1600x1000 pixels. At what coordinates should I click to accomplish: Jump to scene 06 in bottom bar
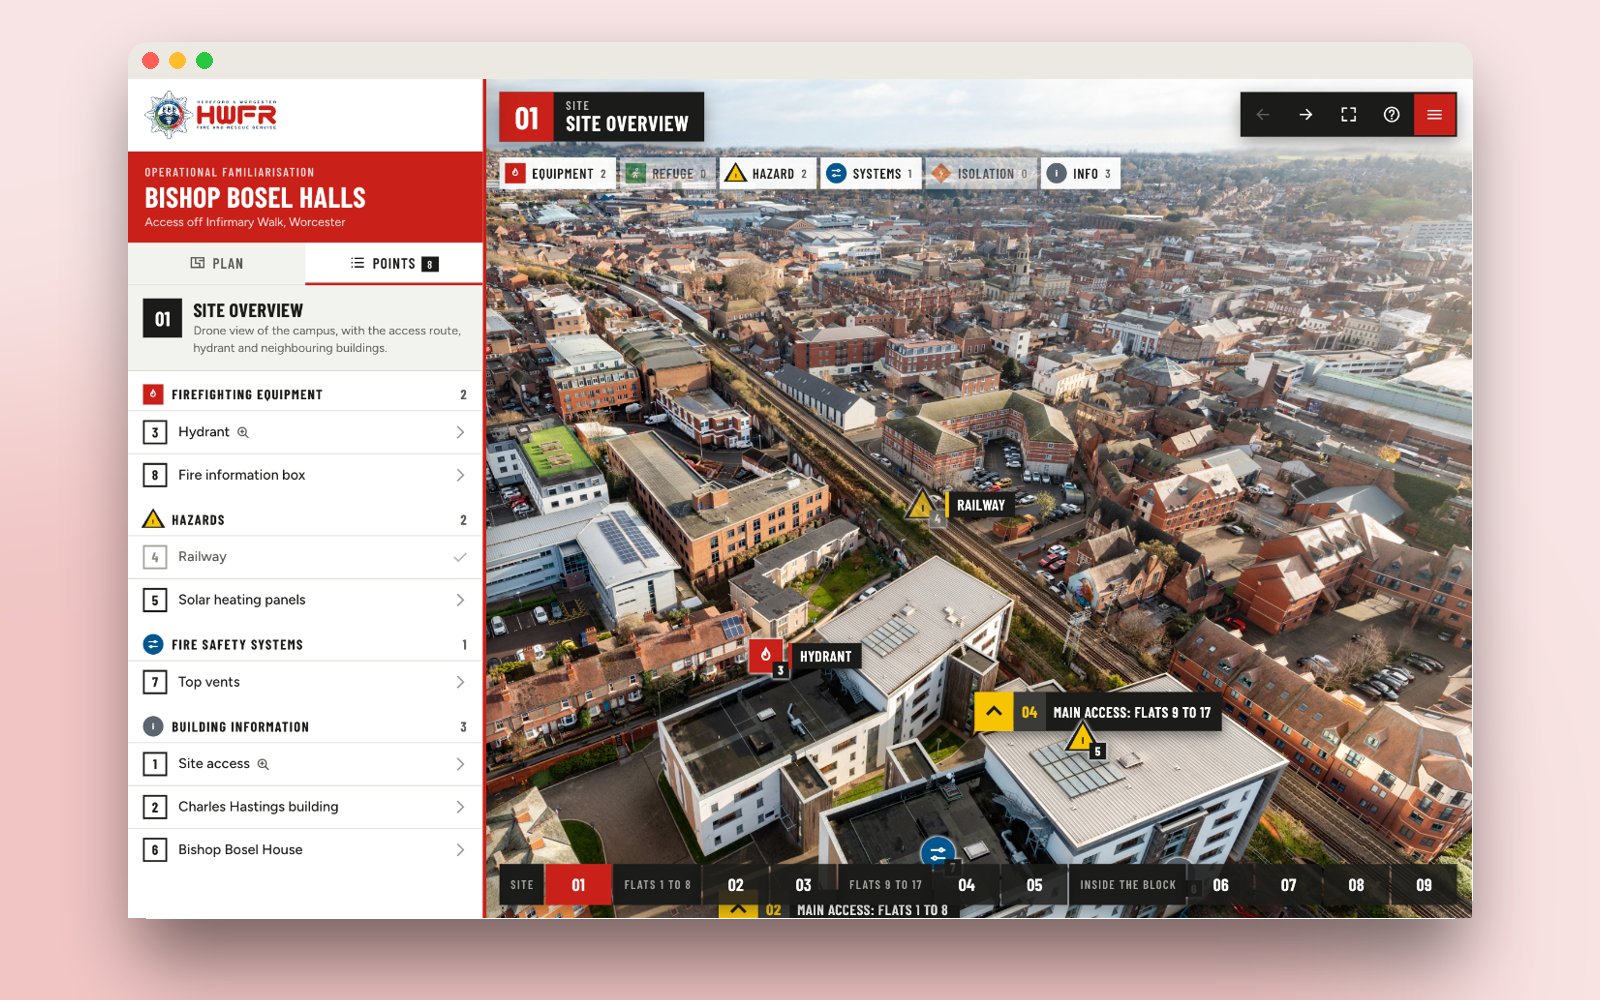(1221, 885)
